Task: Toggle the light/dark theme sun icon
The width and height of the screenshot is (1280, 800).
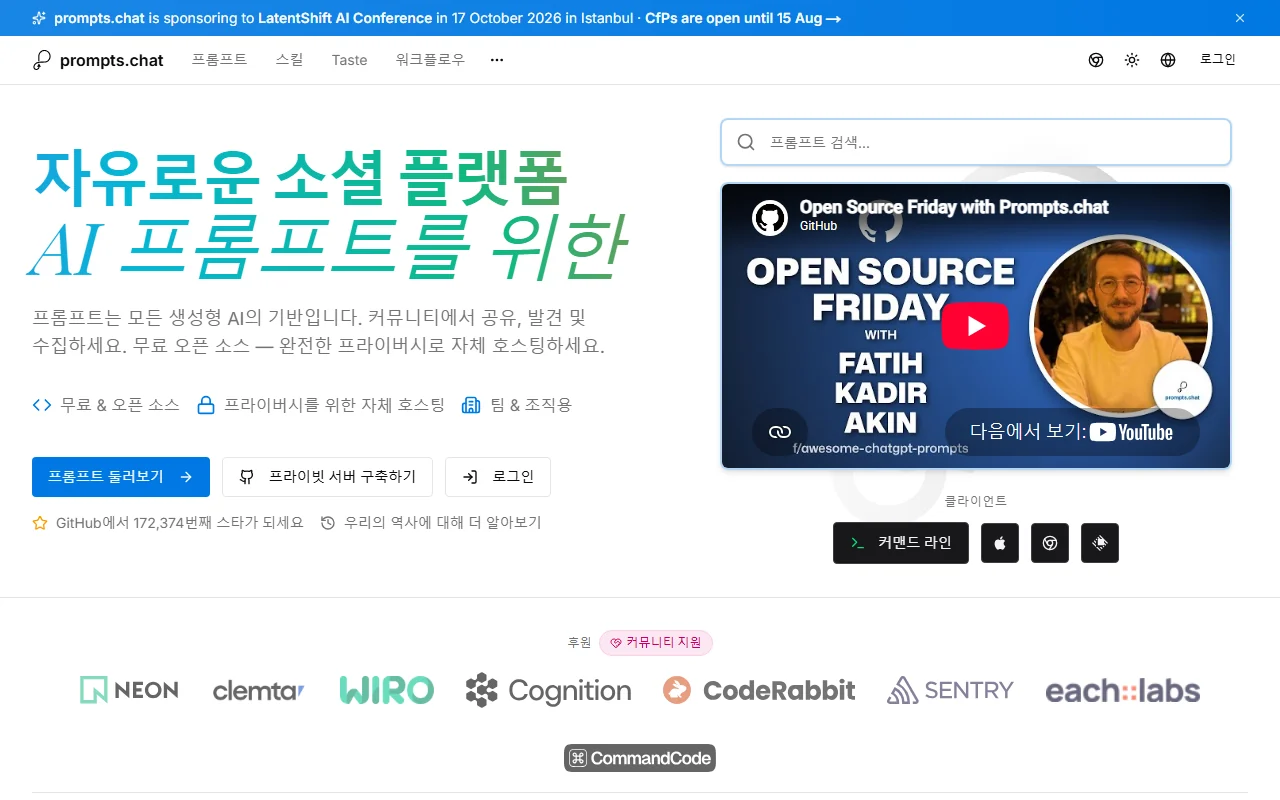Action: (x=1132, y=60)
